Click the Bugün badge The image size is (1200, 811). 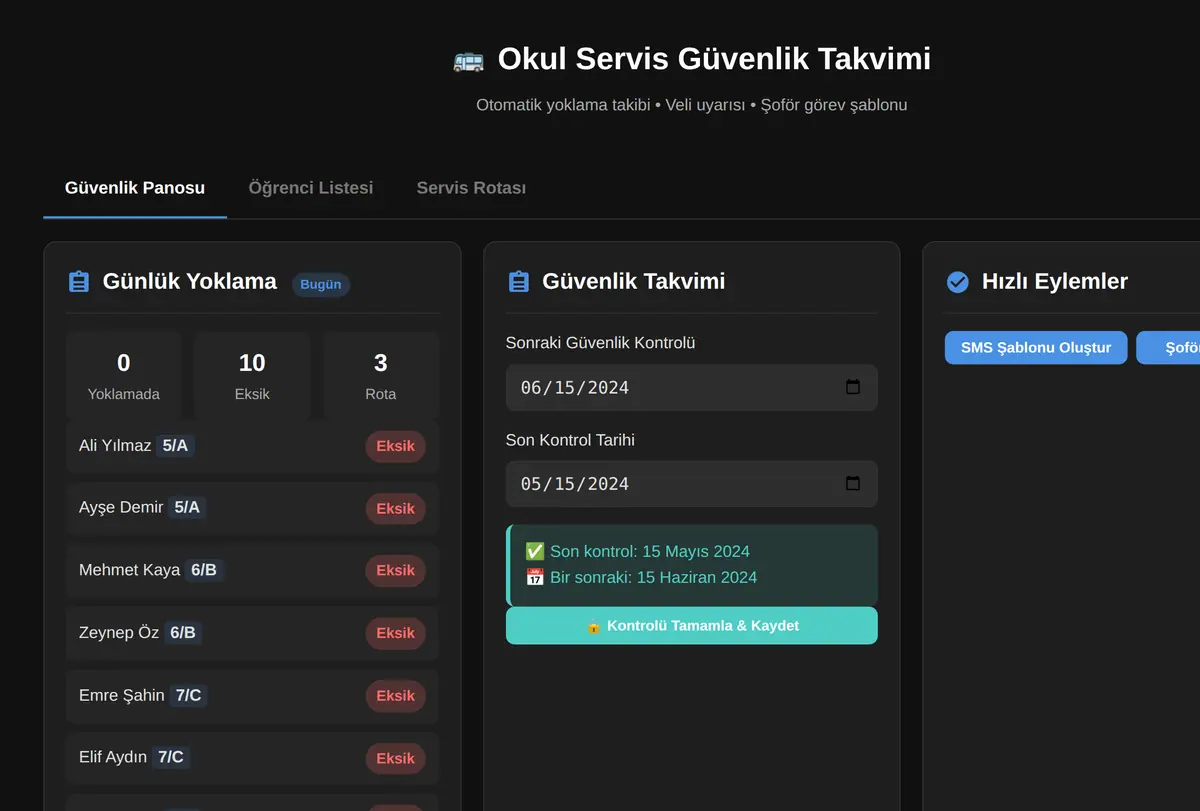click(321, 284)
